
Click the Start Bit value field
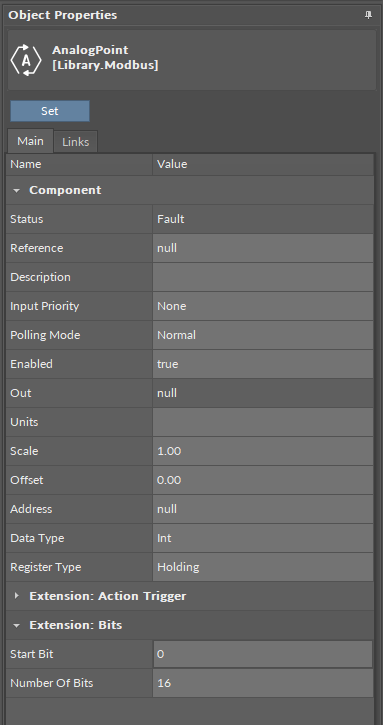(263, 654)
